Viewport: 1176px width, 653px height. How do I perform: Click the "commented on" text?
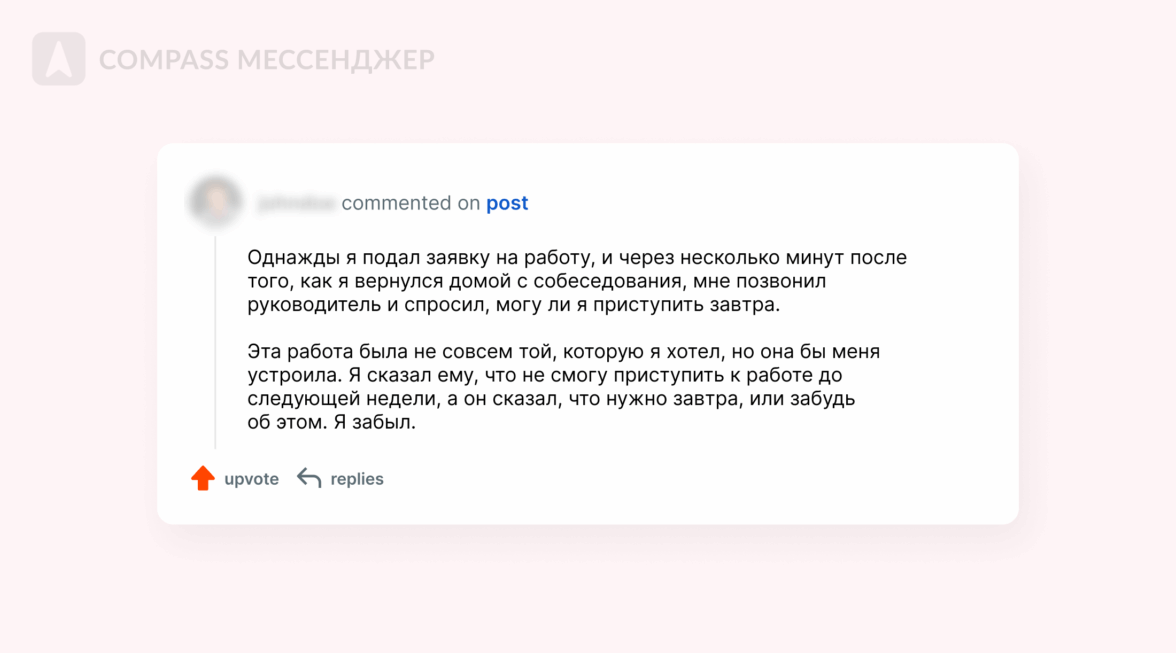(x=411, y=203)
